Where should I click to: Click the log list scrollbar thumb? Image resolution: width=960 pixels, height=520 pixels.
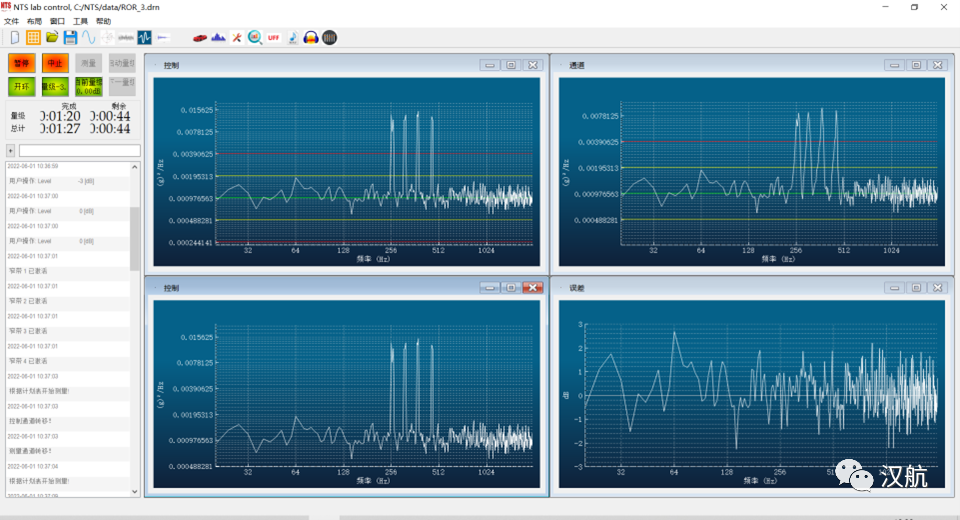pos(135,238)
